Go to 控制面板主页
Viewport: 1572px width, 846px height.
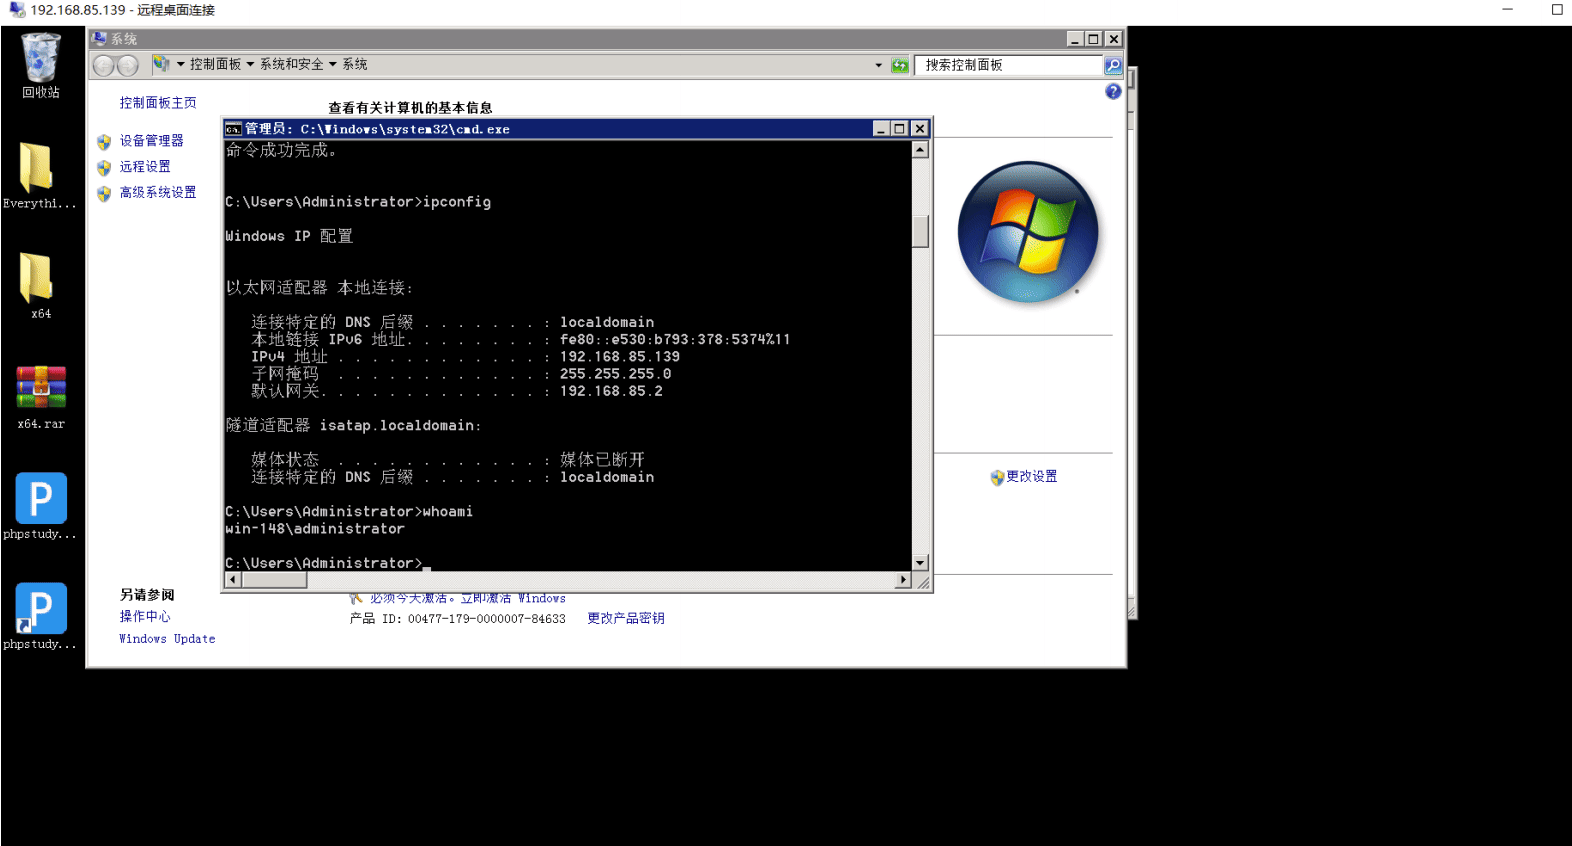[x=158, y=103]
